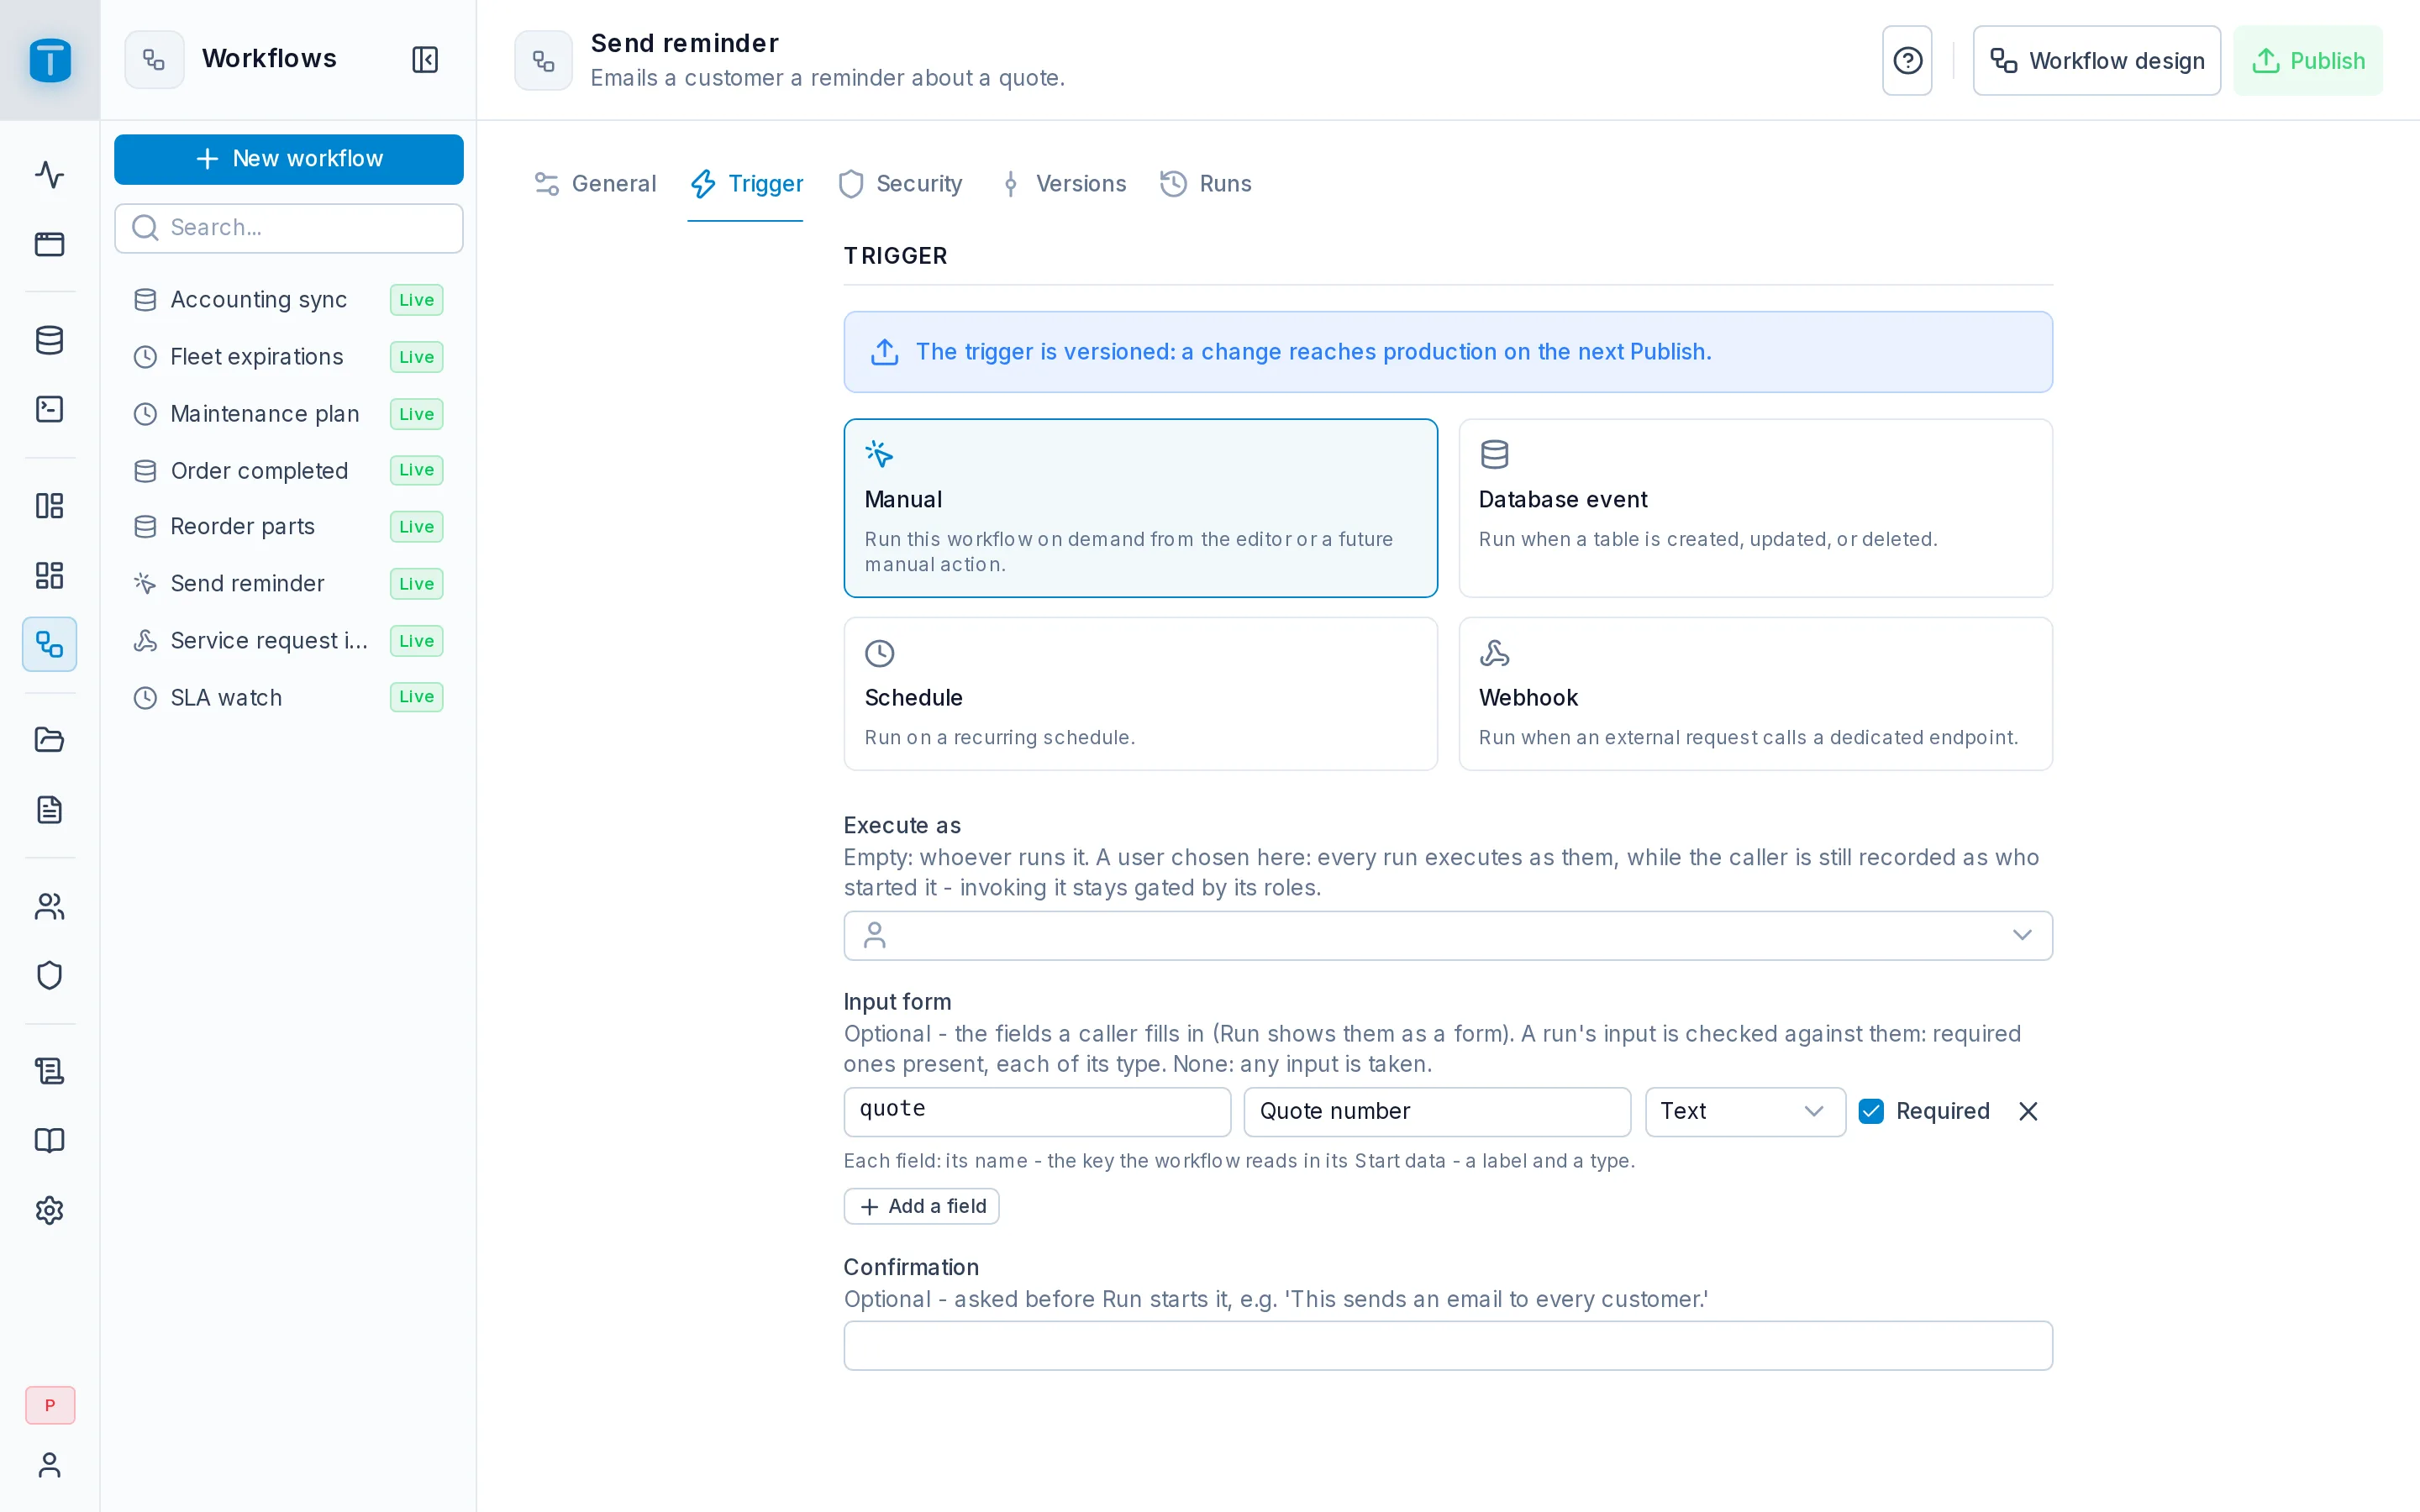Click the help question mark button
Viewport: 2420px width, 1512px height.
point(1907,61)
